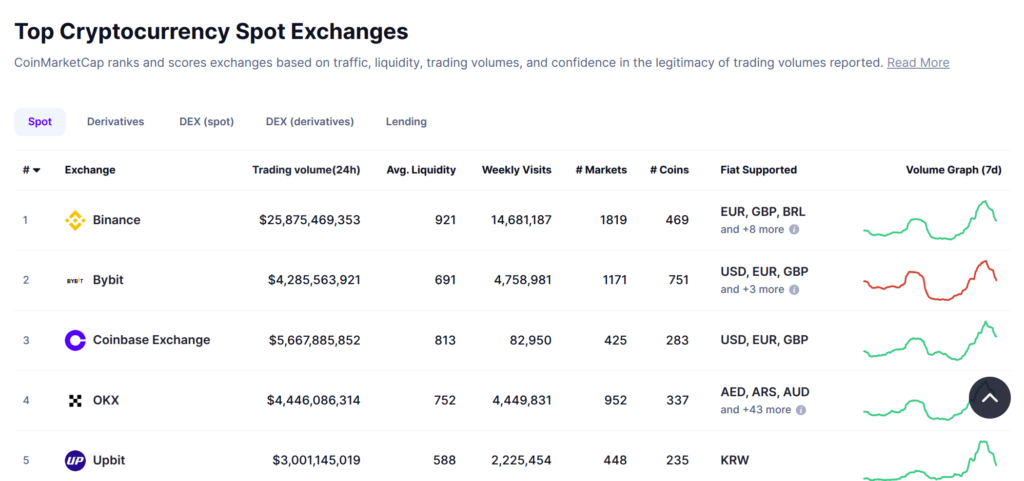1024x481 pixels.
Task: Sort by Avg. Liquidity column
Action: [x=421, y=170]
